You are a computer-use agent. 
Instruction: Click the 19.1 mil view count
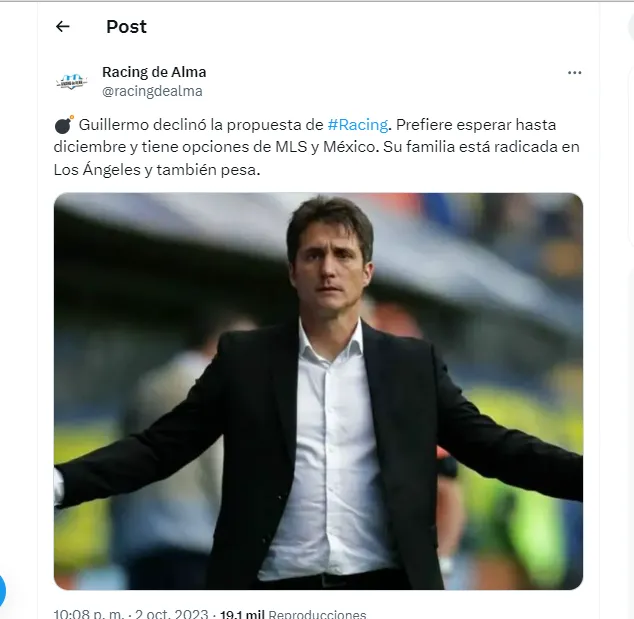[x=243, y=614]
